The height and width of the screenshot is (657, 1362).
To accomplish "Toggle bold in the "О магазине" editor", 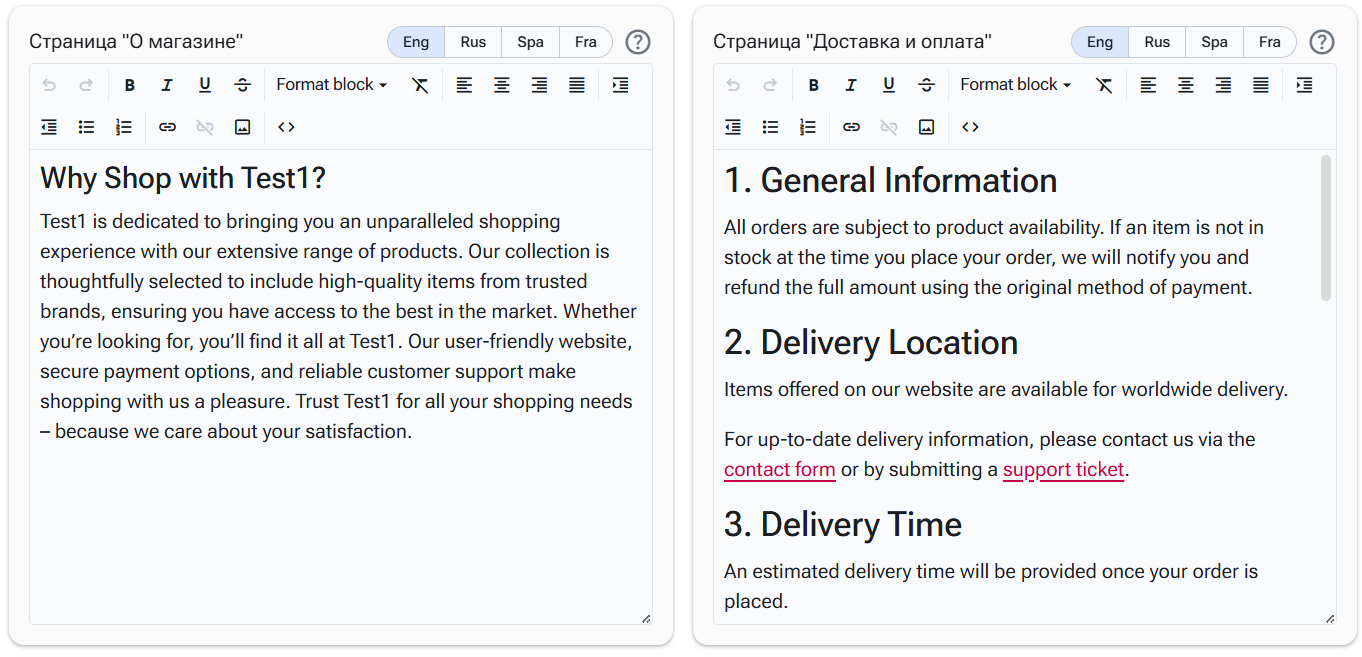I will [x=130, y=85].
